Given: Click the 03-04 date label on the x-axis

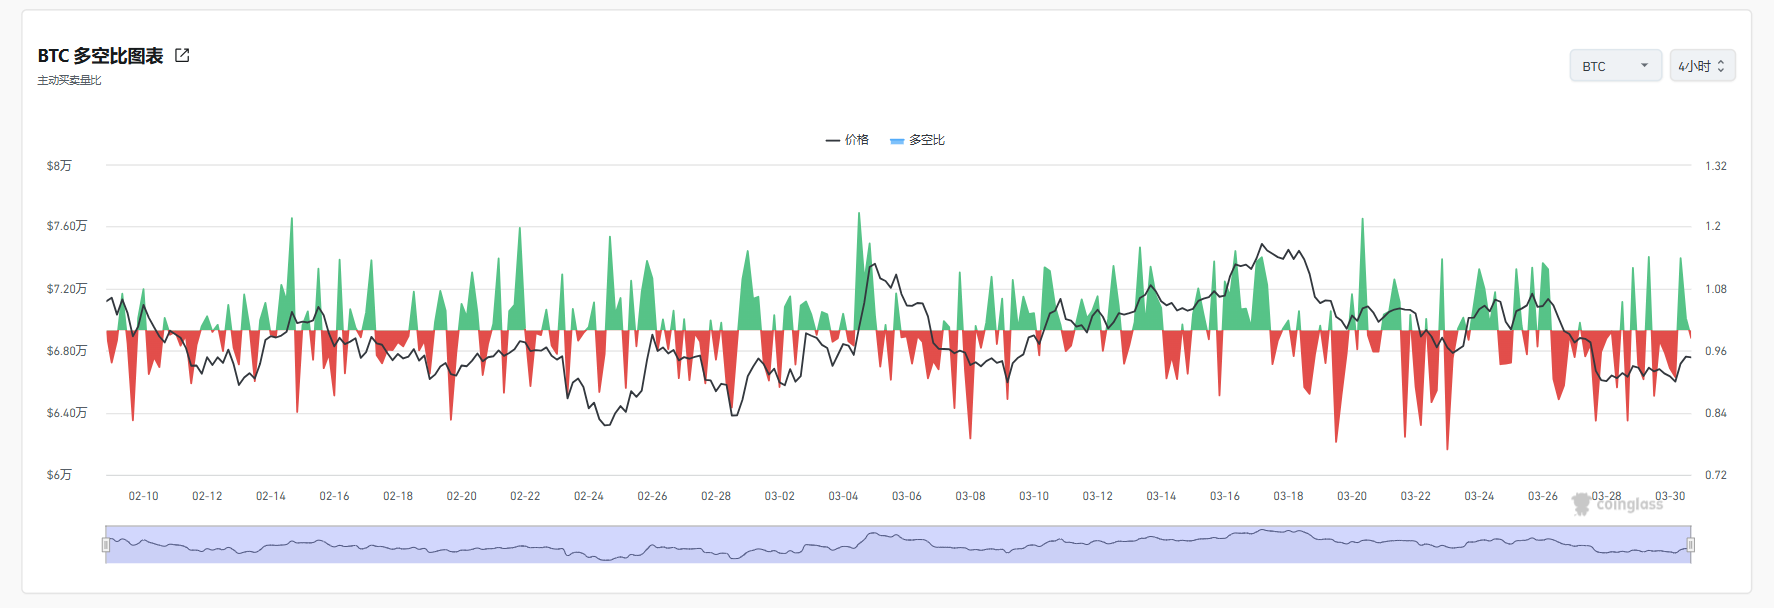Looking at the screenshot, I should click(x=843, y=496).
